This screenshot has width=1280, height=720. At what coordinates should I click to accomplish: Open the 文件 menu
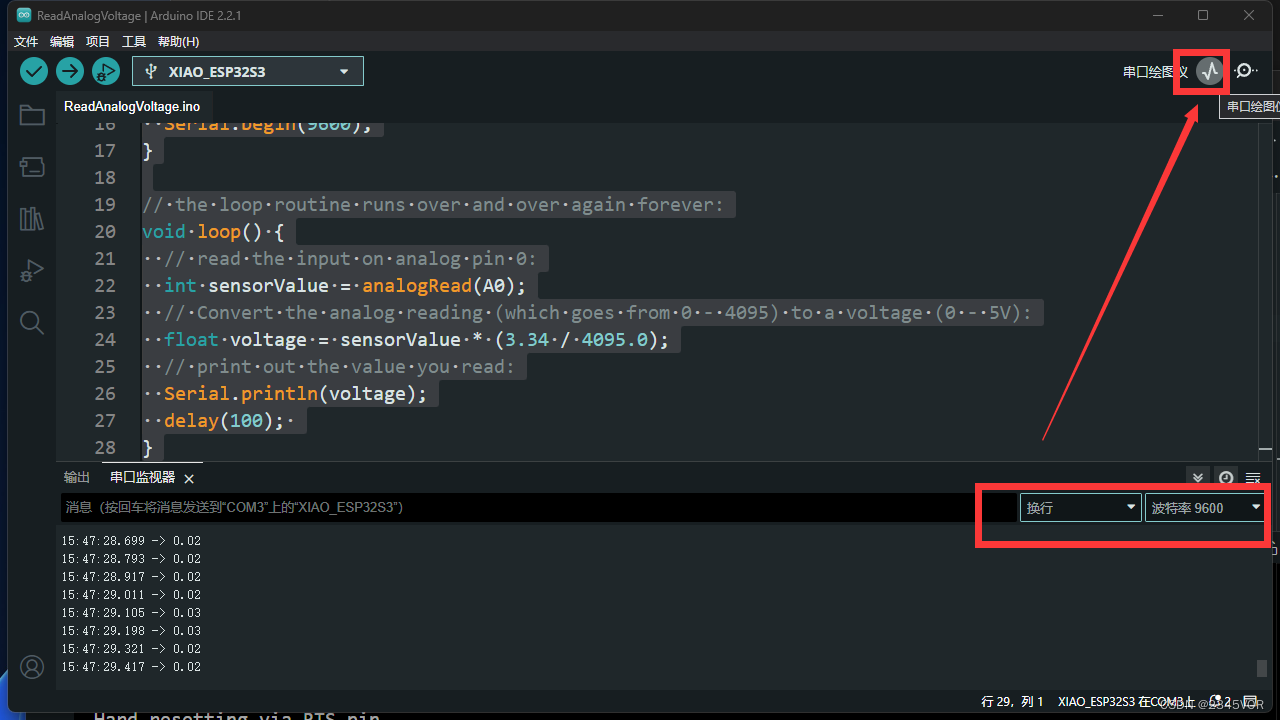26,41
